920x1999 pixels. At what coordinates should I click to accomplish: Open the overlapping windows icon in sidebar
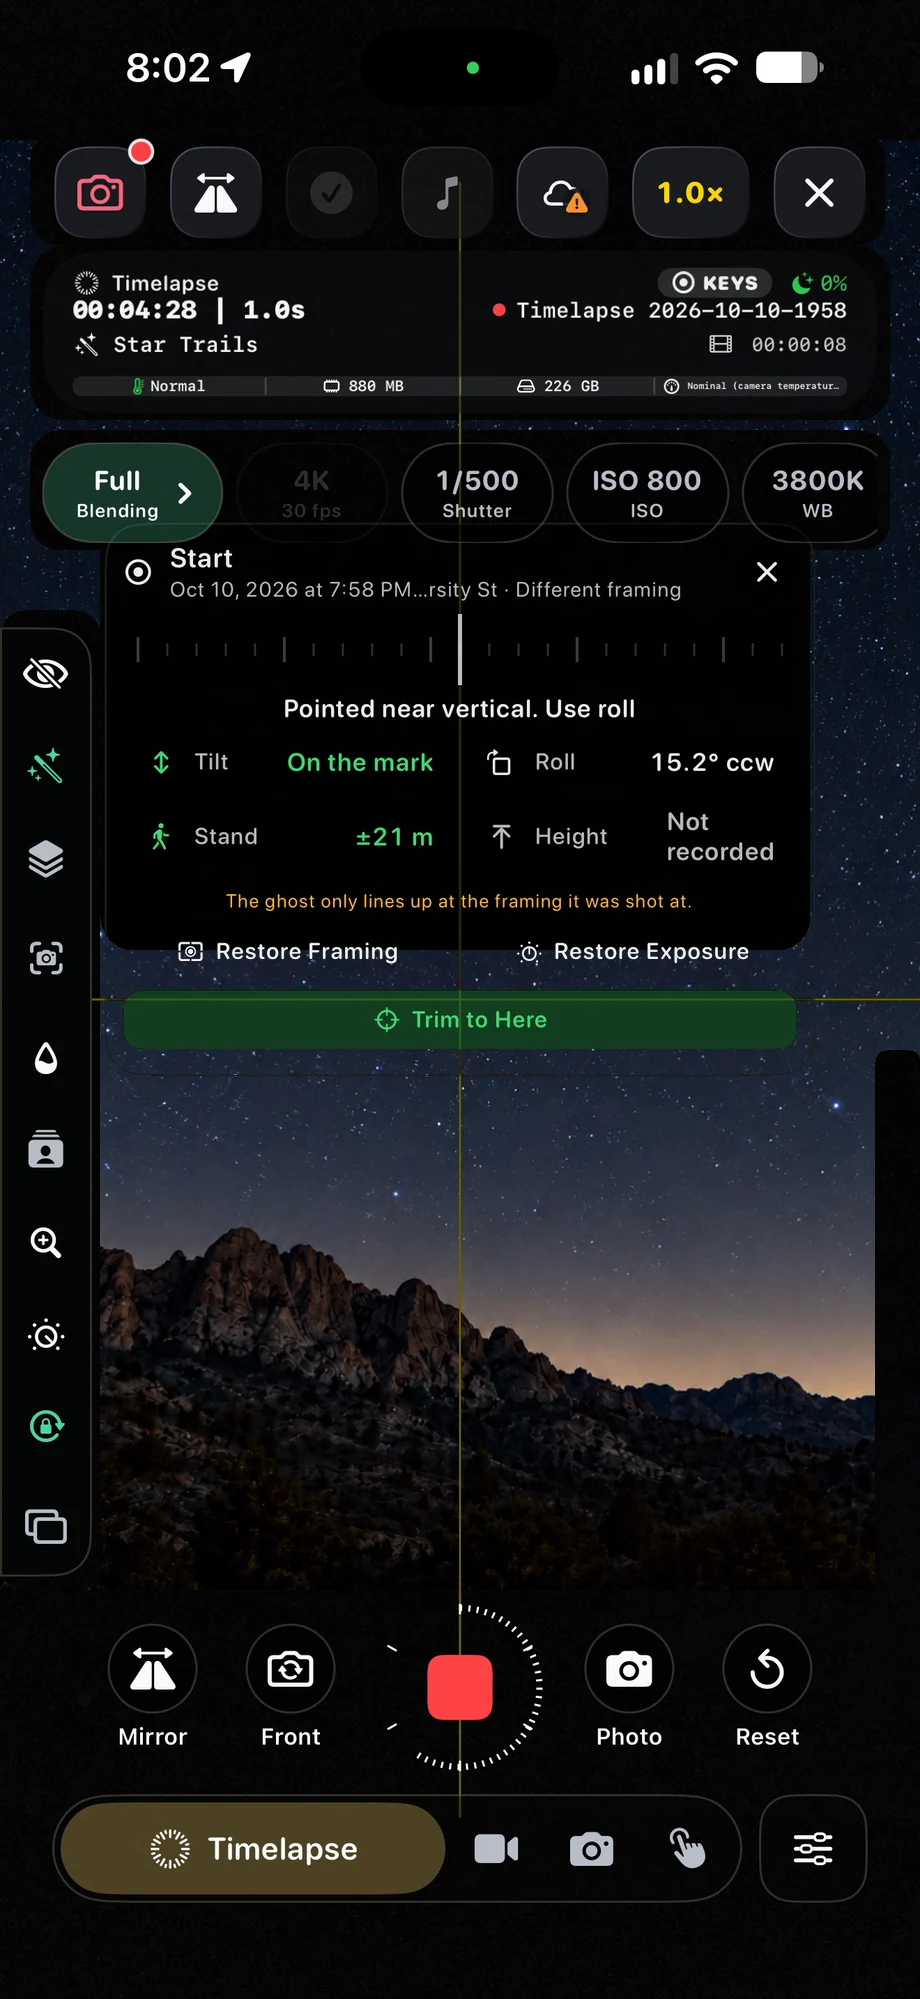46,1527
